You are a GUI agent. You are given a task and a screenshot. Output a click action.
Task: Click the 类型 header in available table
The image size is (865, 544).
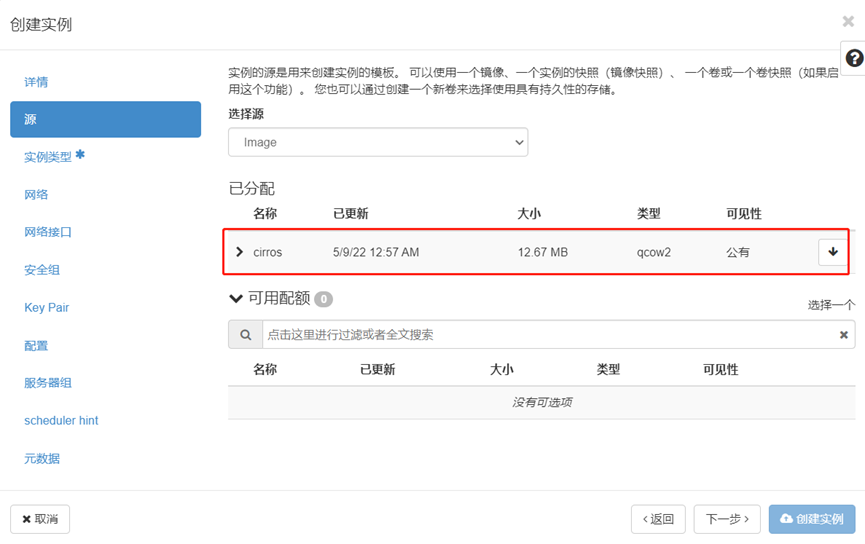(608, 369)
